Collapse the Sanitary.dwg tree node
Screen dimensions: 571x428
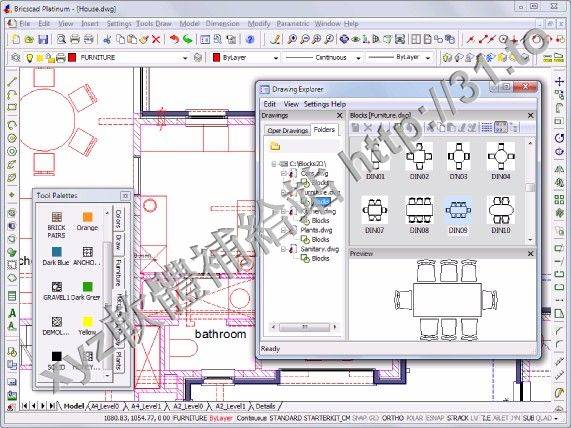pyautogui.click(x=283, y=249)
